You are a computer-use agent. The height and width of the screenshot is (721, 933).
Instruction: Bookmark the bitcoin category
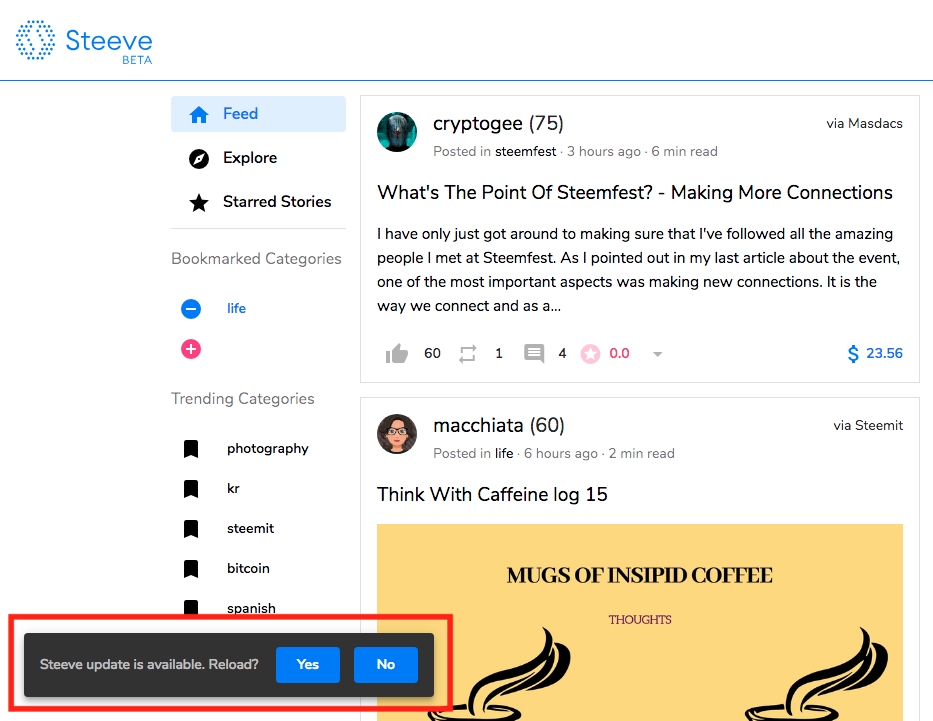[x=191, y=568]
